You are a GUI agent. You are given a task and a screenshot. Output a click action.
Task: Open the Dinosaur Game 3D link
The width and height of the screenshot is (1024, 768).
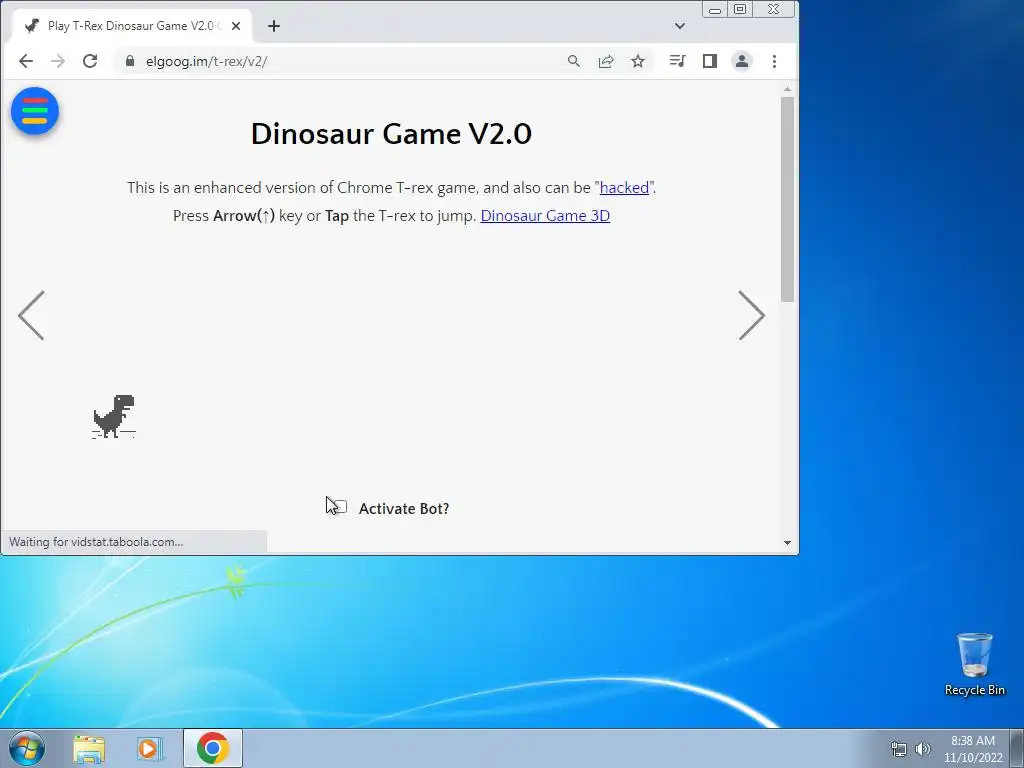click(x=545, y=216)
